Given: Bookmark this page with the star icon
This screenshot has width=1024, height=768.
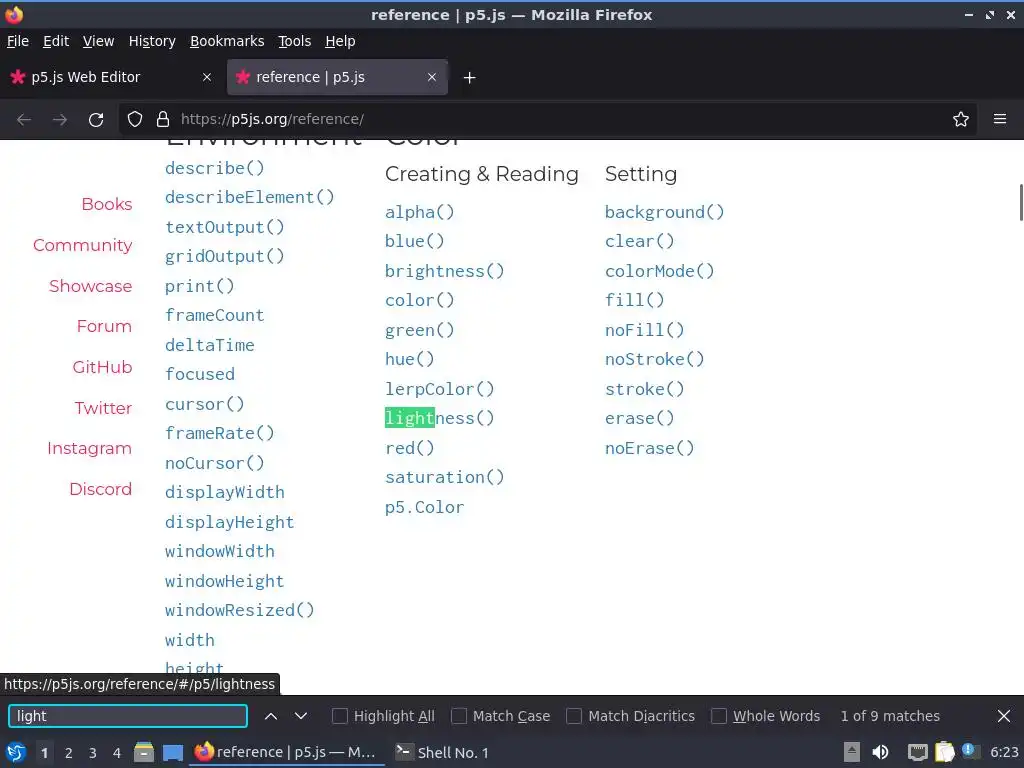Looking at the screenshot, I should 961,120.
